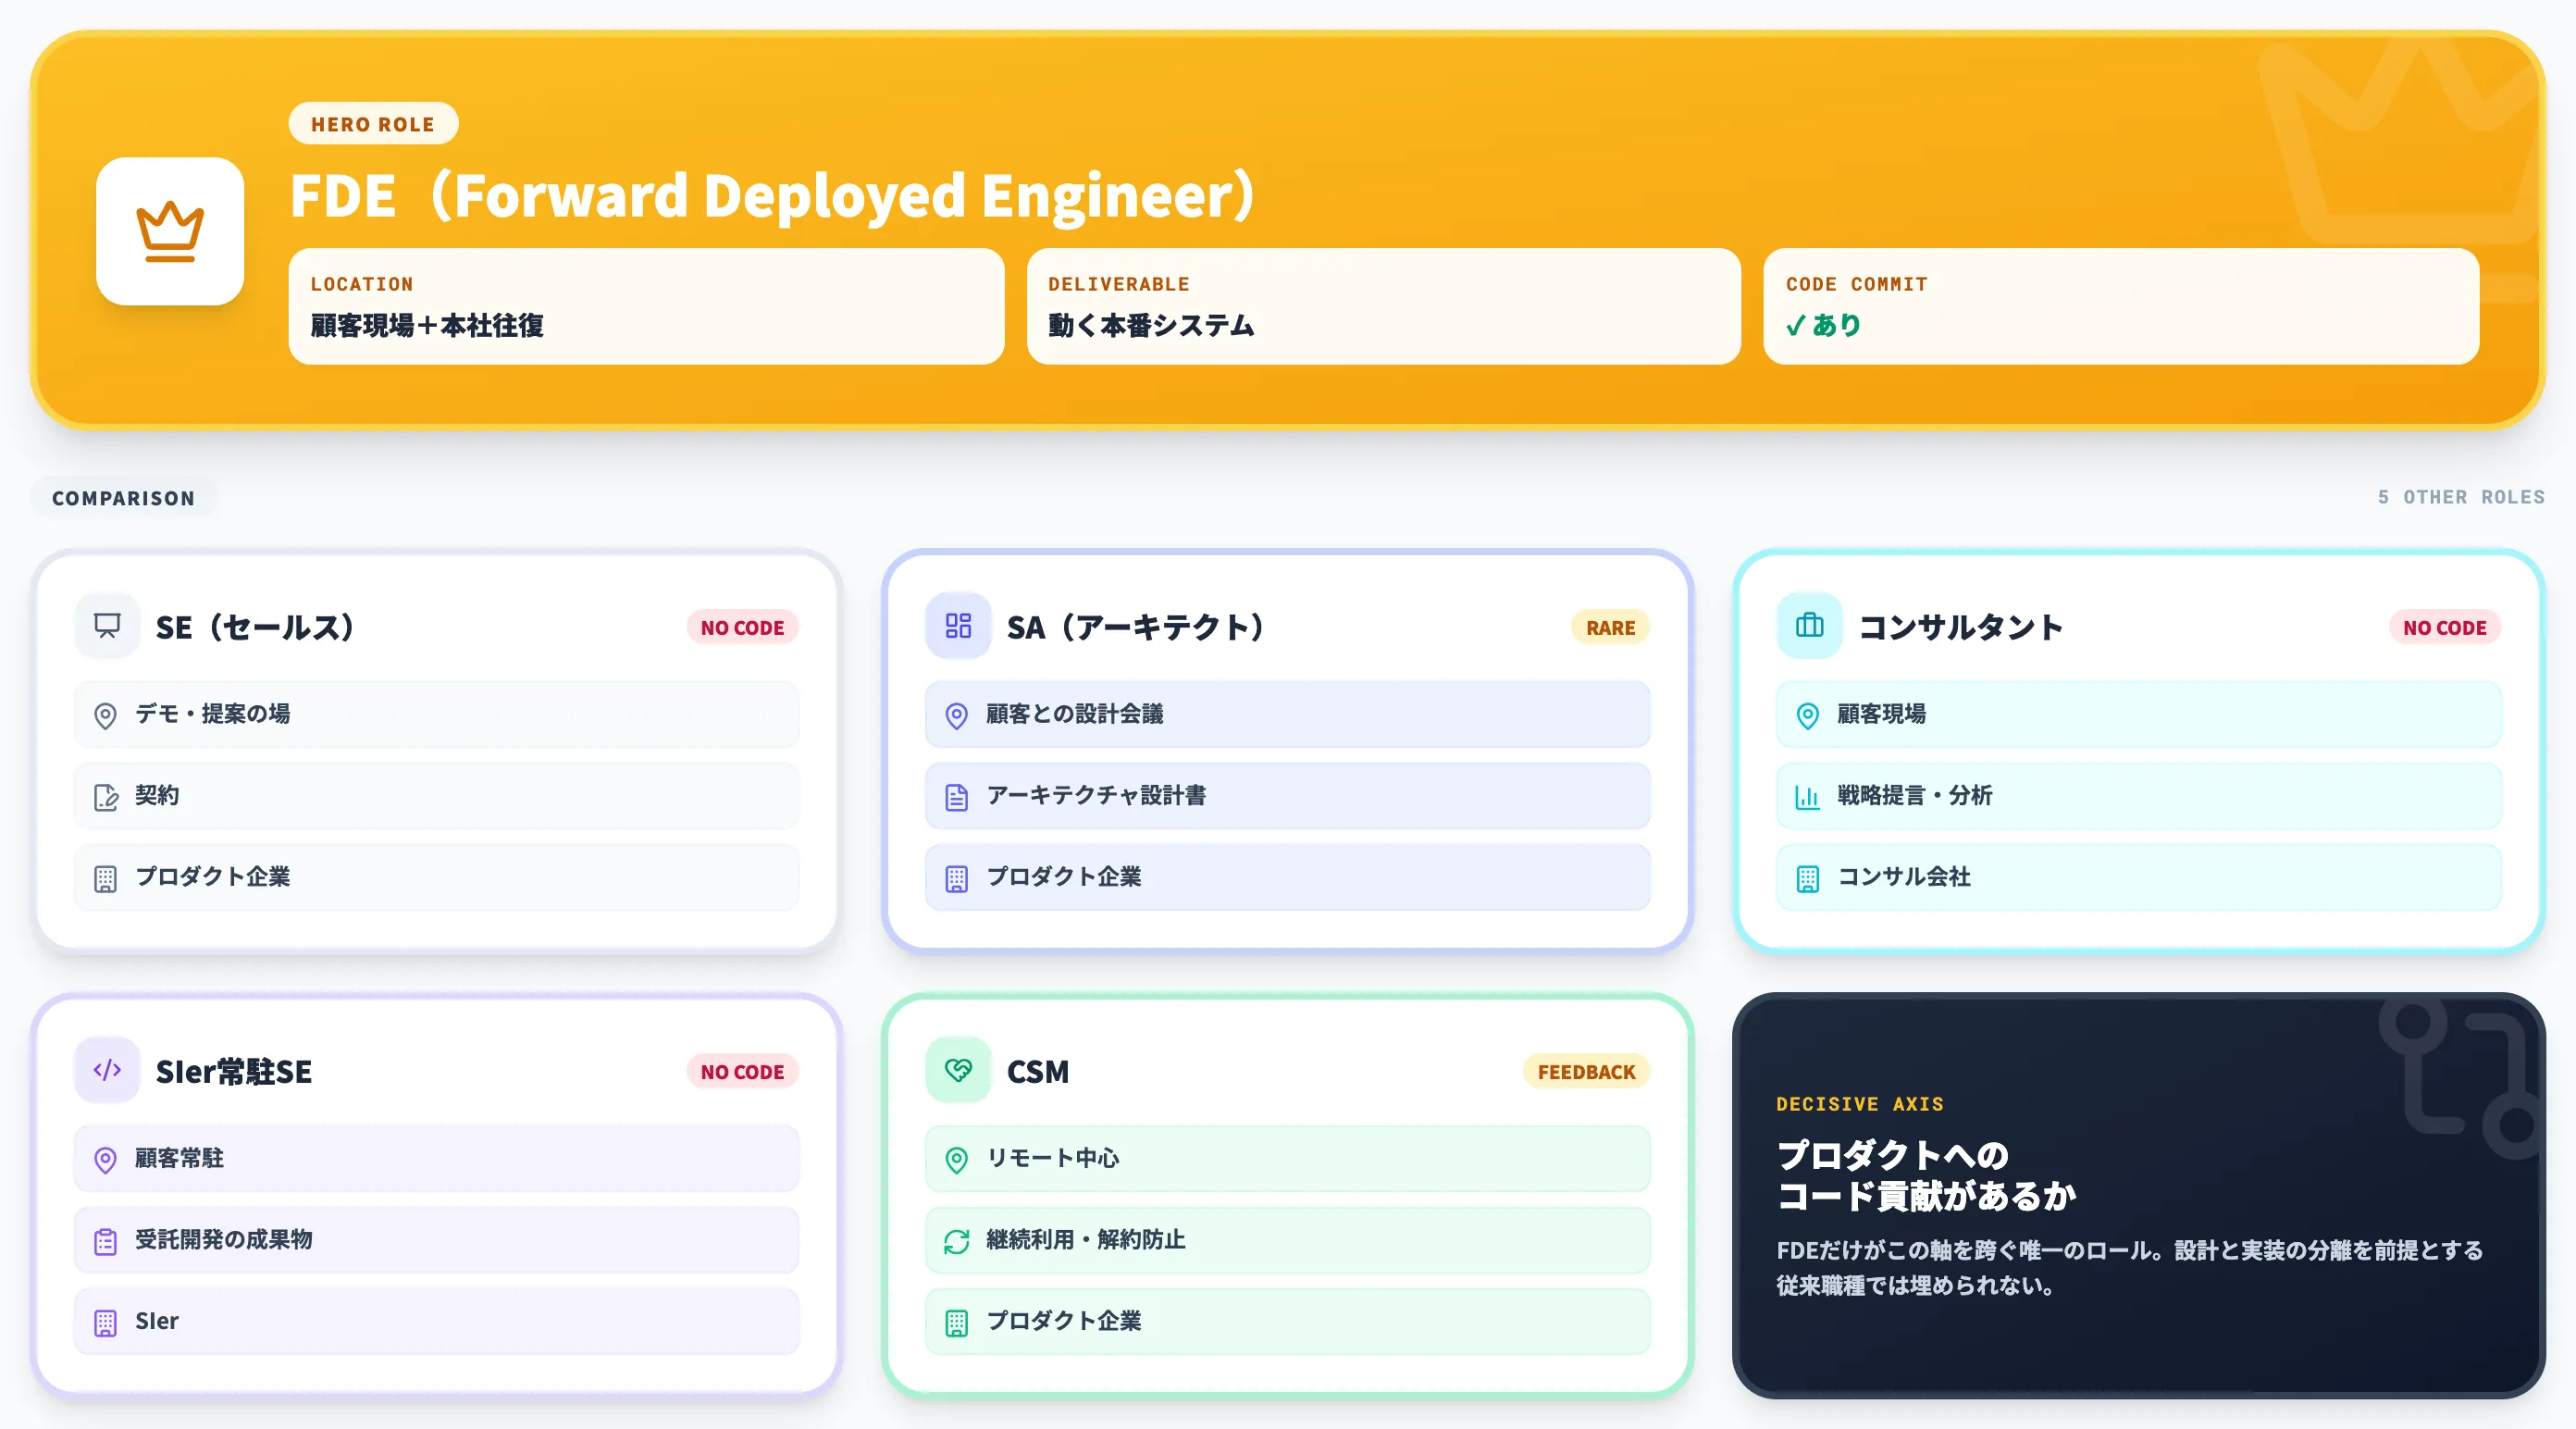Screen dimensions: 2576x1429
Task: Expand the RARE badge on the SA card
Action: click(1609, 627)
